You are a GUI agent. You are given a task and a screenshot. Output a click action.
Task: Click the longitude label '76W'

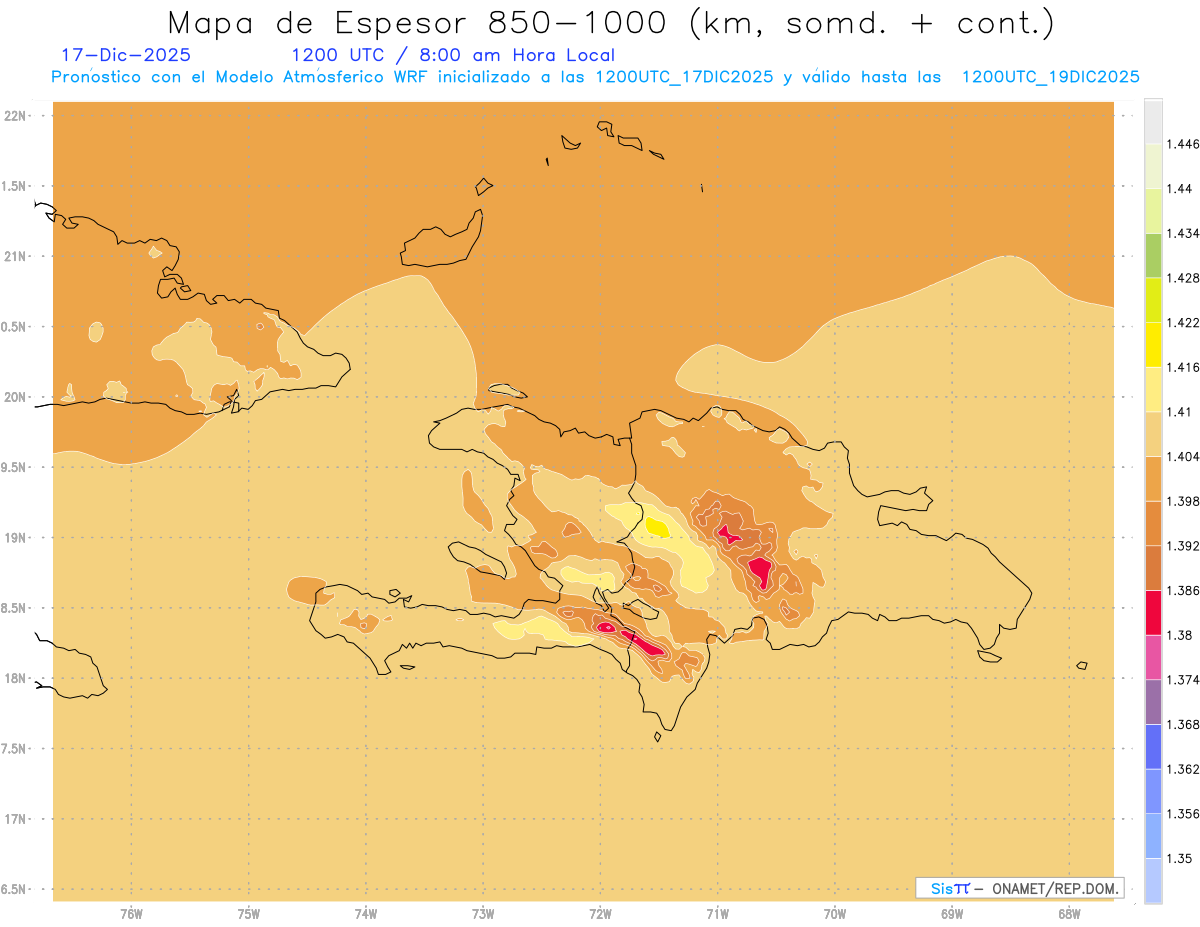coord(131,913)
